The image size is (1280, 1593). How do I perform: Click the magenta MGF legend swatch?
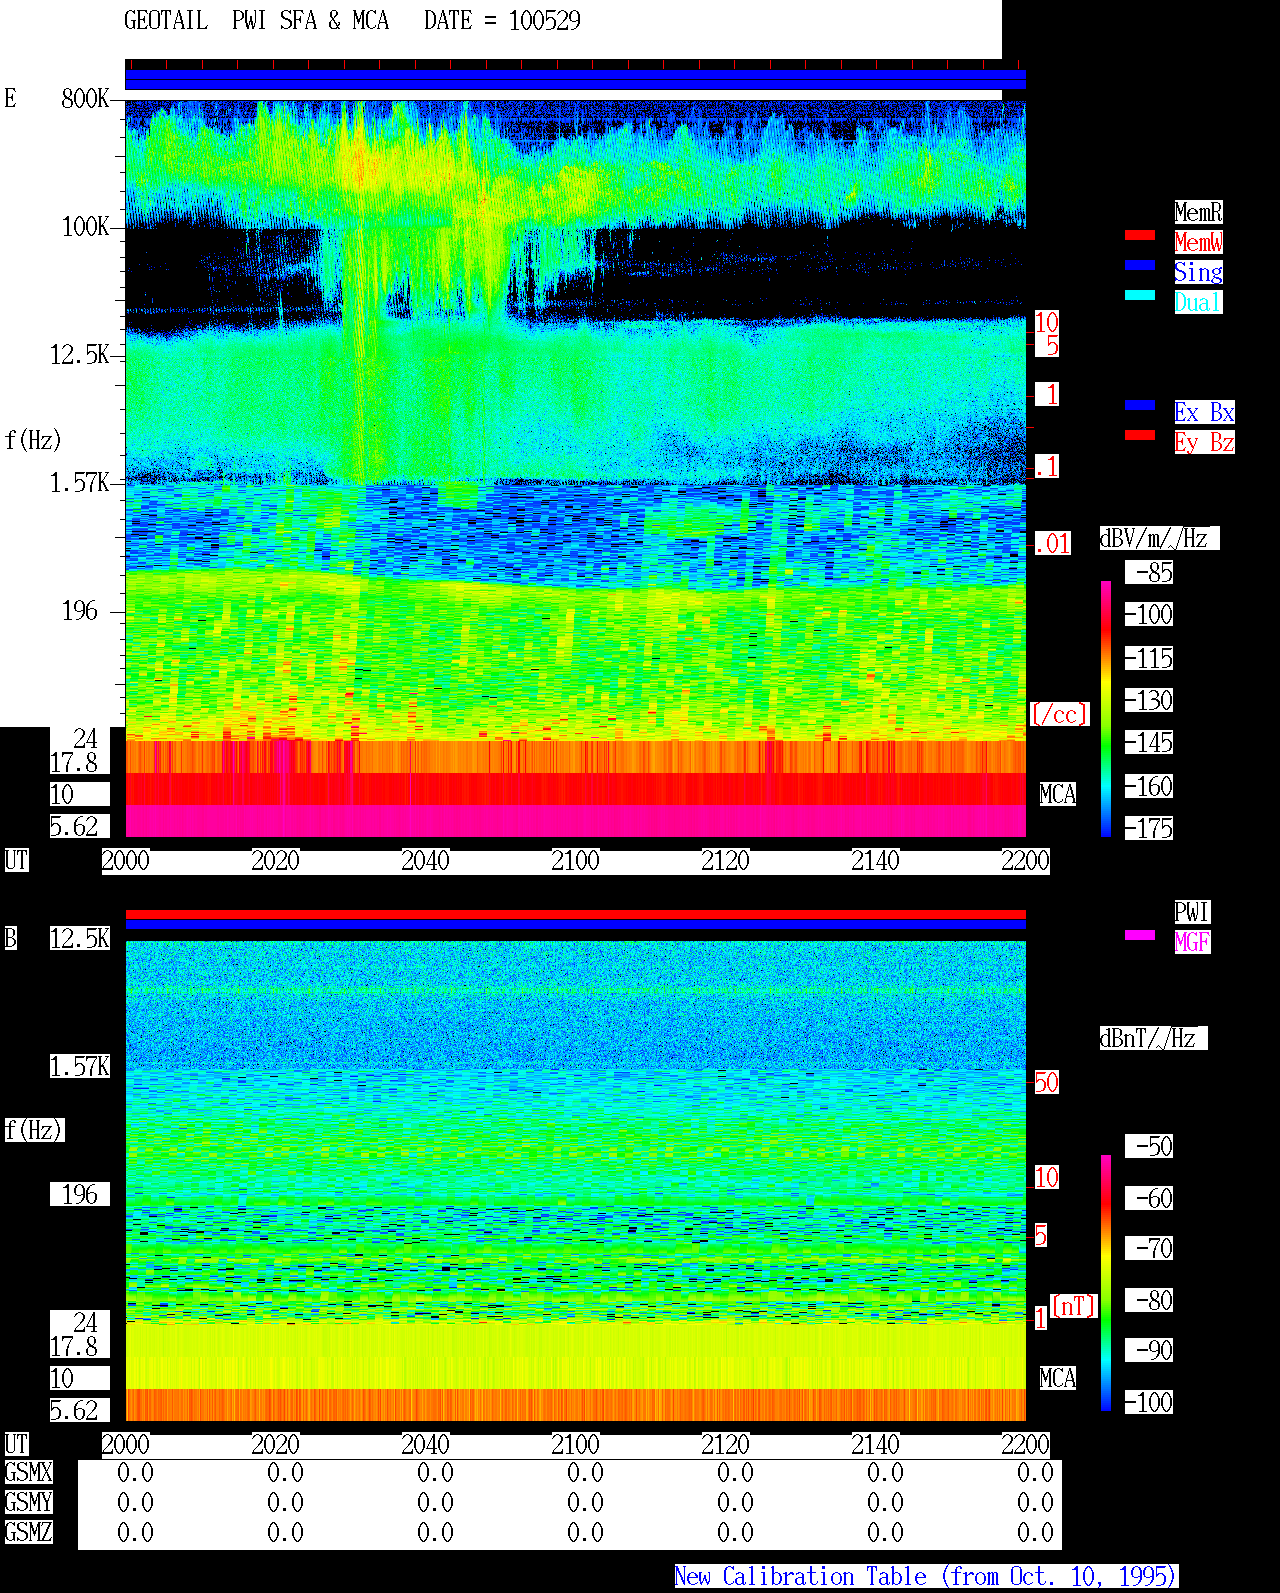tap(1140, 935)
